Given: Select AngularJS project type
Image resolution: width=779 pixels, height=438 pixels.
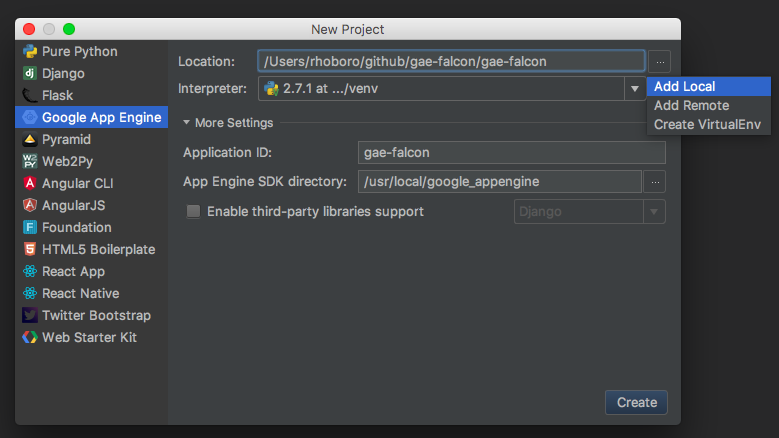Looking at the screenshot, I should tap(91, 205).
